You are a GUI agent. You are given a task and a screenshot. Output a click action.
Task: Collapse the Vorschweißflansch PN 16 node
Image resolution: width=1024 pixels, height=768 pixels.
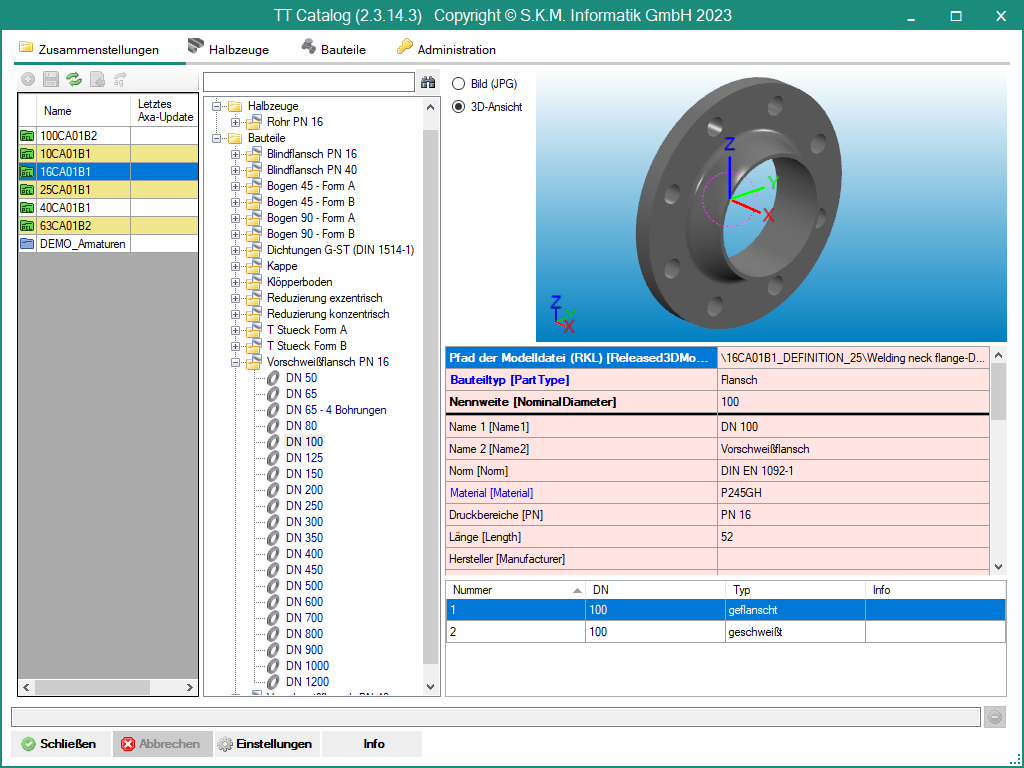236,362
